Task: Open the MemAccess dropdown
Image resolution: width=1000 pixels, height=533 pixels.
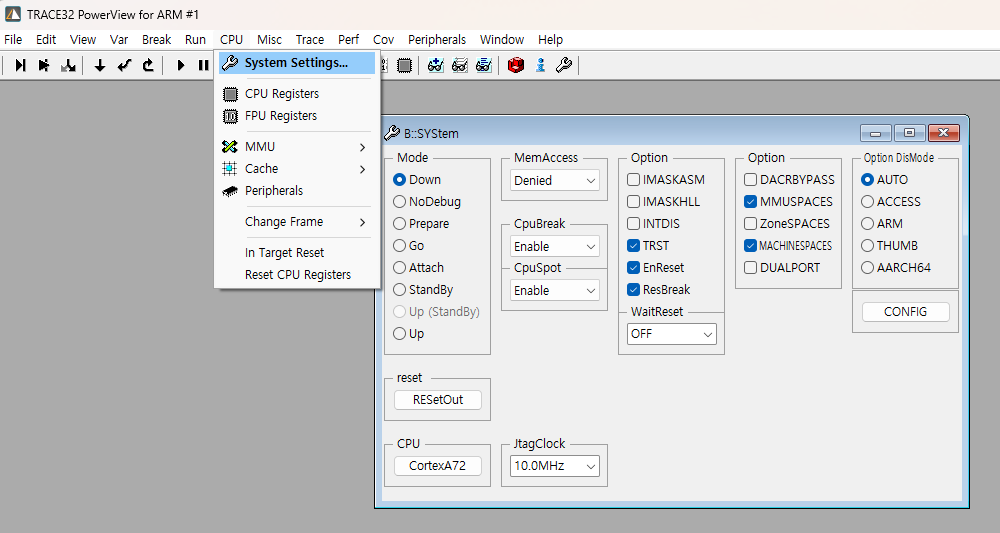Action: point(554,181)
